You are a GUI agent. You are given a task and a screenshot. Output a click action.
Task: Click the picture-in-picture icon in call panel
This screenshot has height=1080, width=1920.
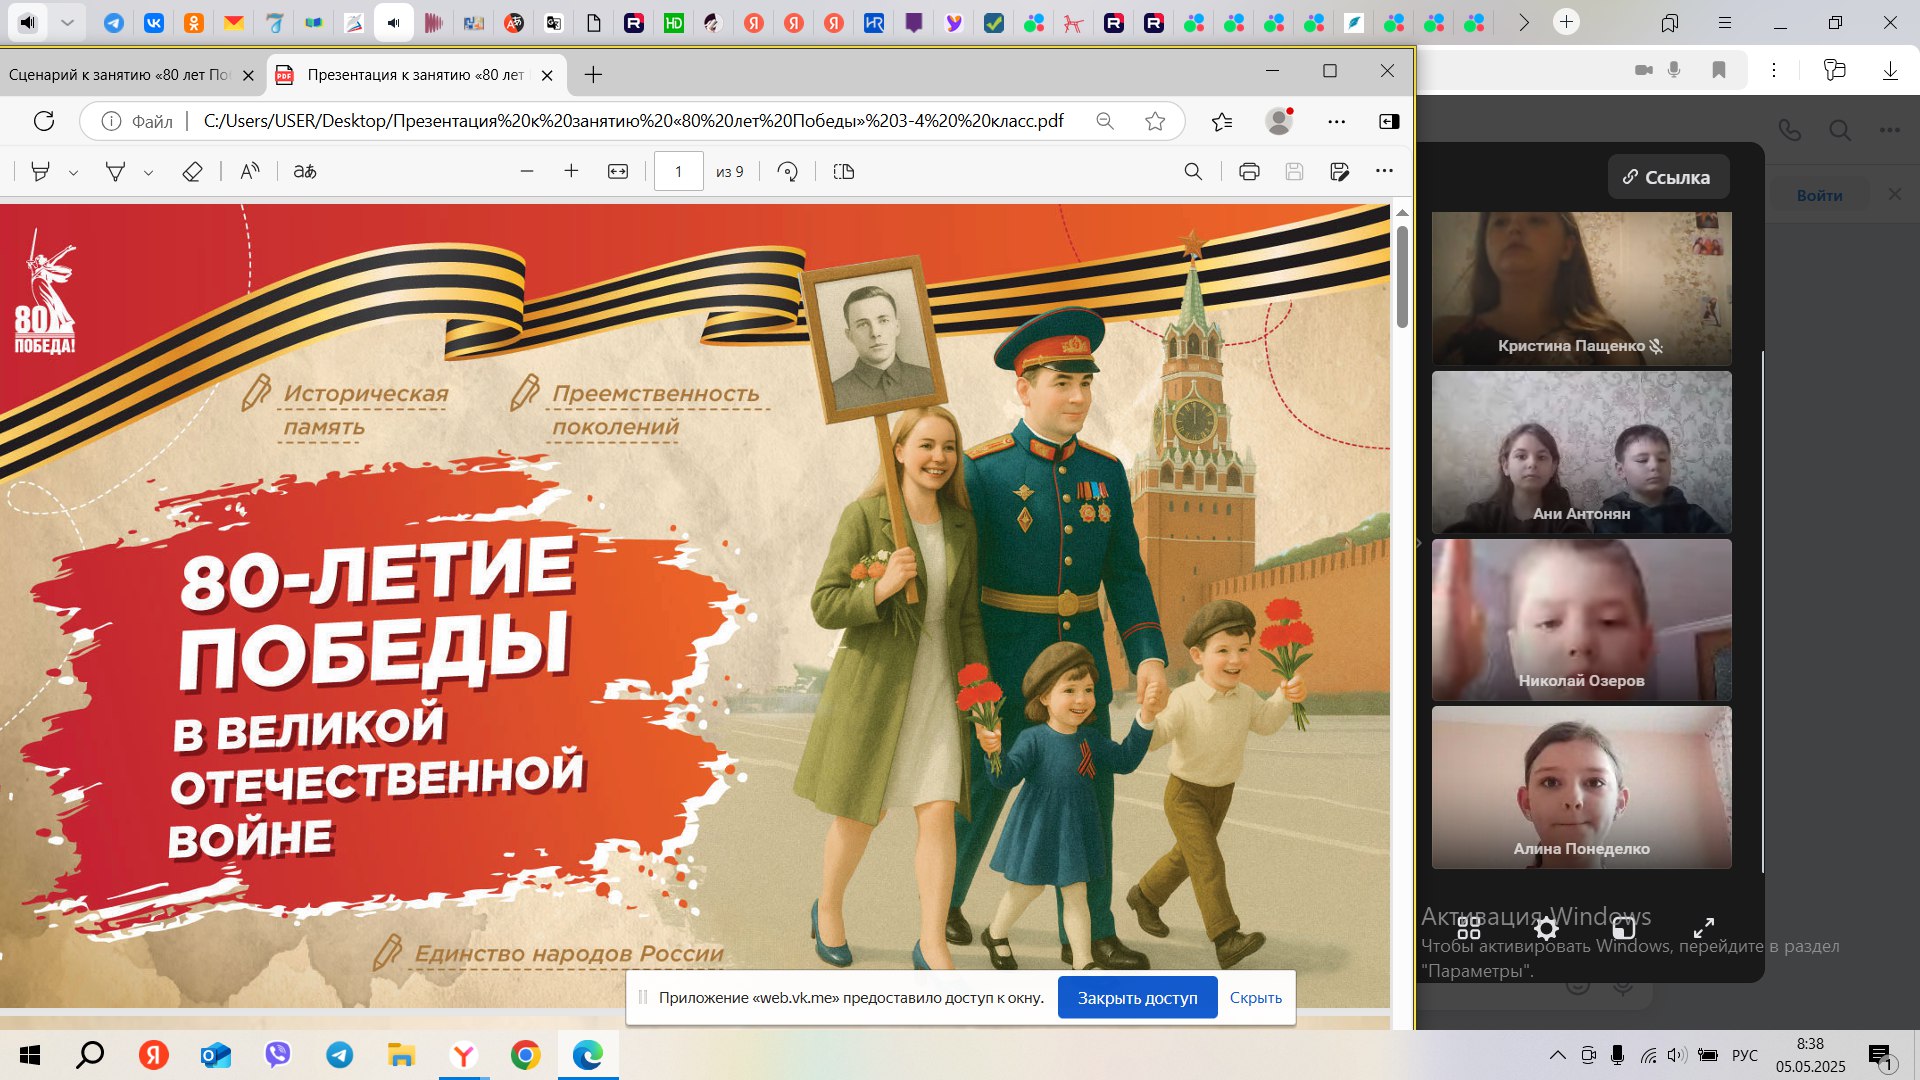coord(1624,928)
